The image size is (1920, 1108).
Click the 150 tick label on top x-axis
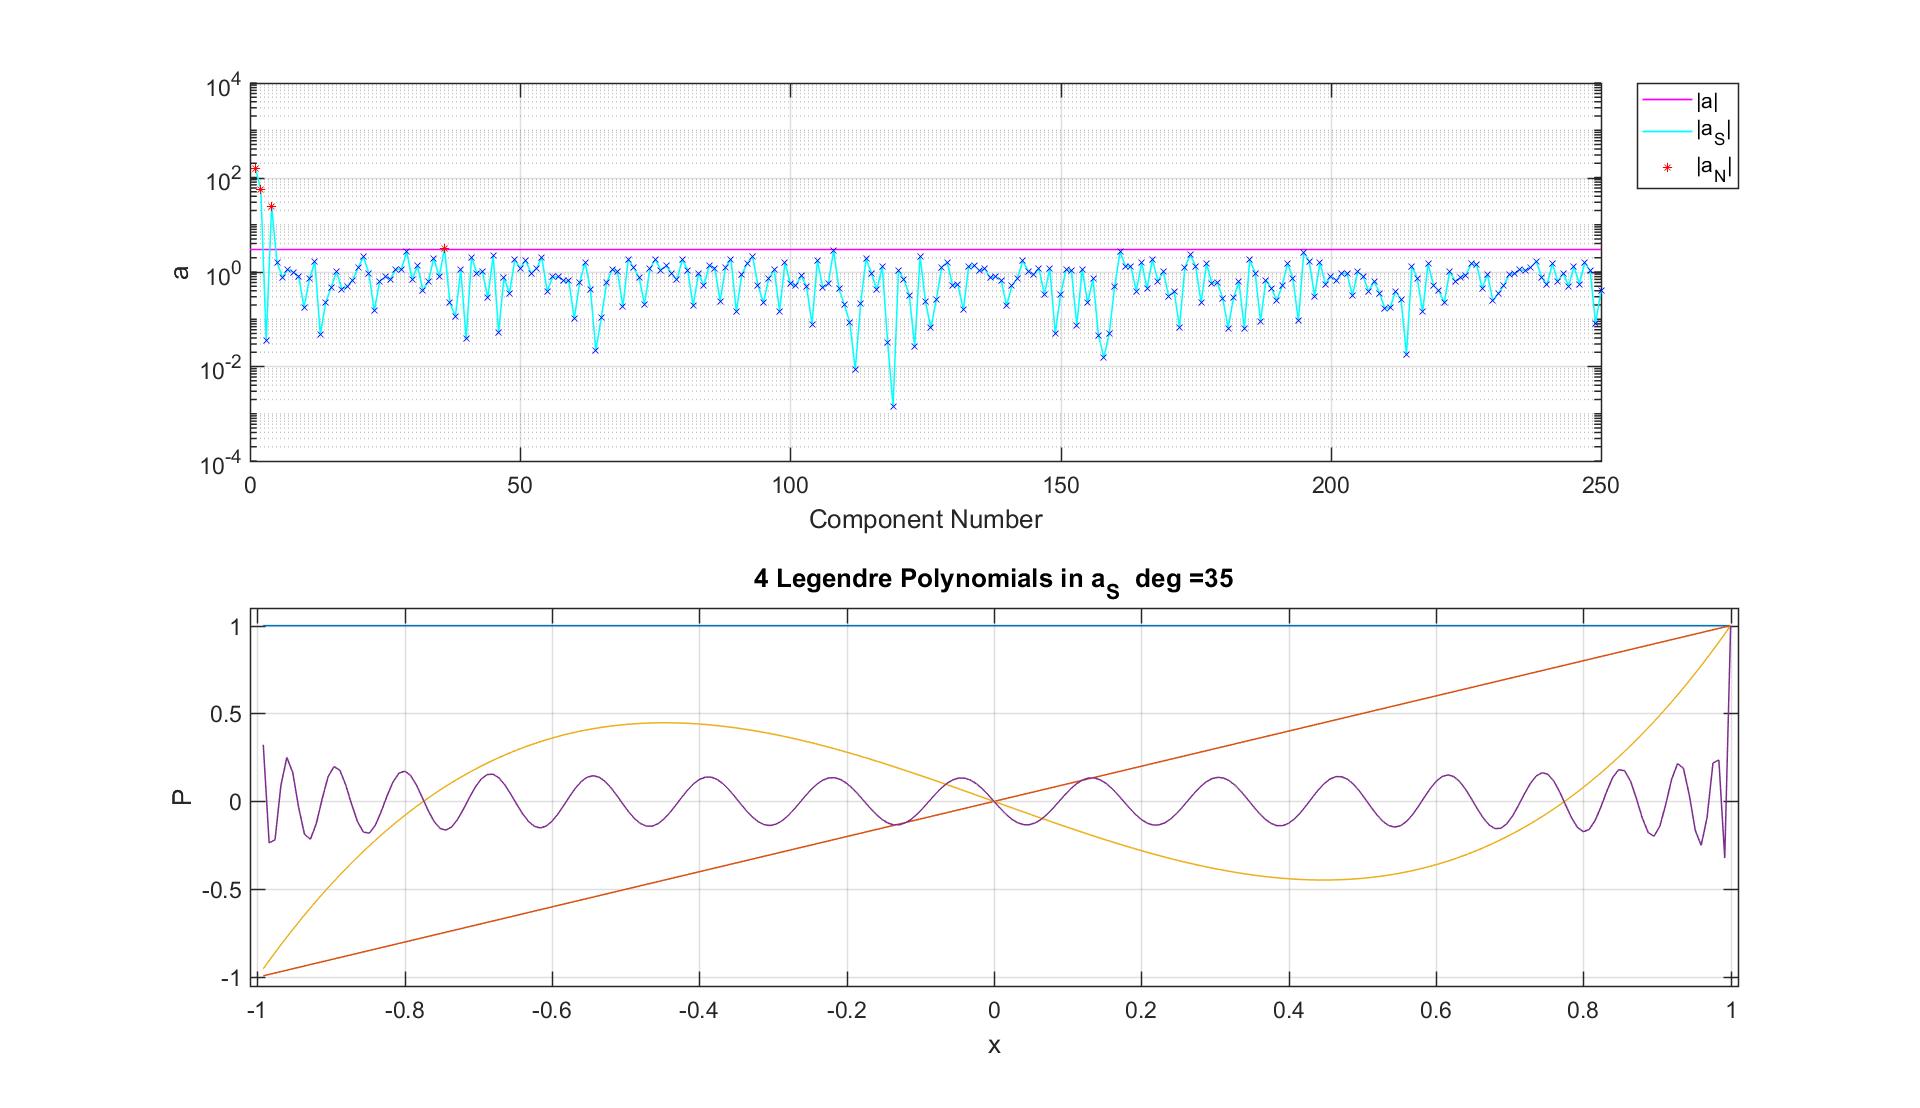pyautogui.click(x=1060, y=486)
